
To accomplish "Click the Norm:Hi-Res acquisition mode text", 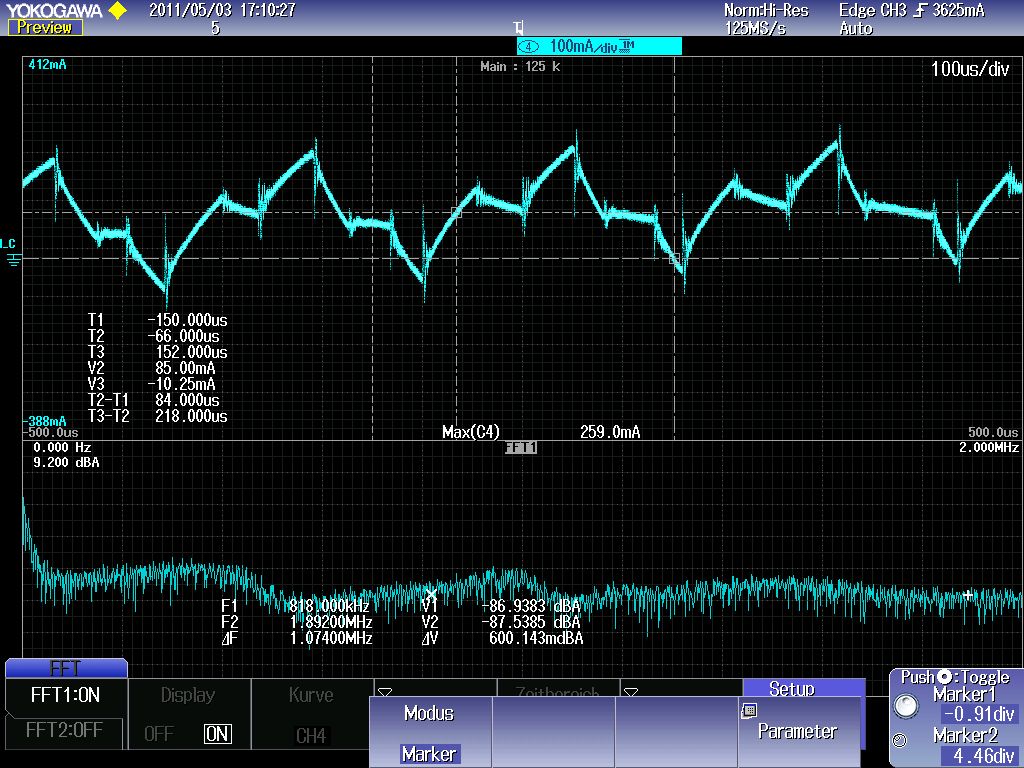I will pyautogui.click(x=766, y=10).
